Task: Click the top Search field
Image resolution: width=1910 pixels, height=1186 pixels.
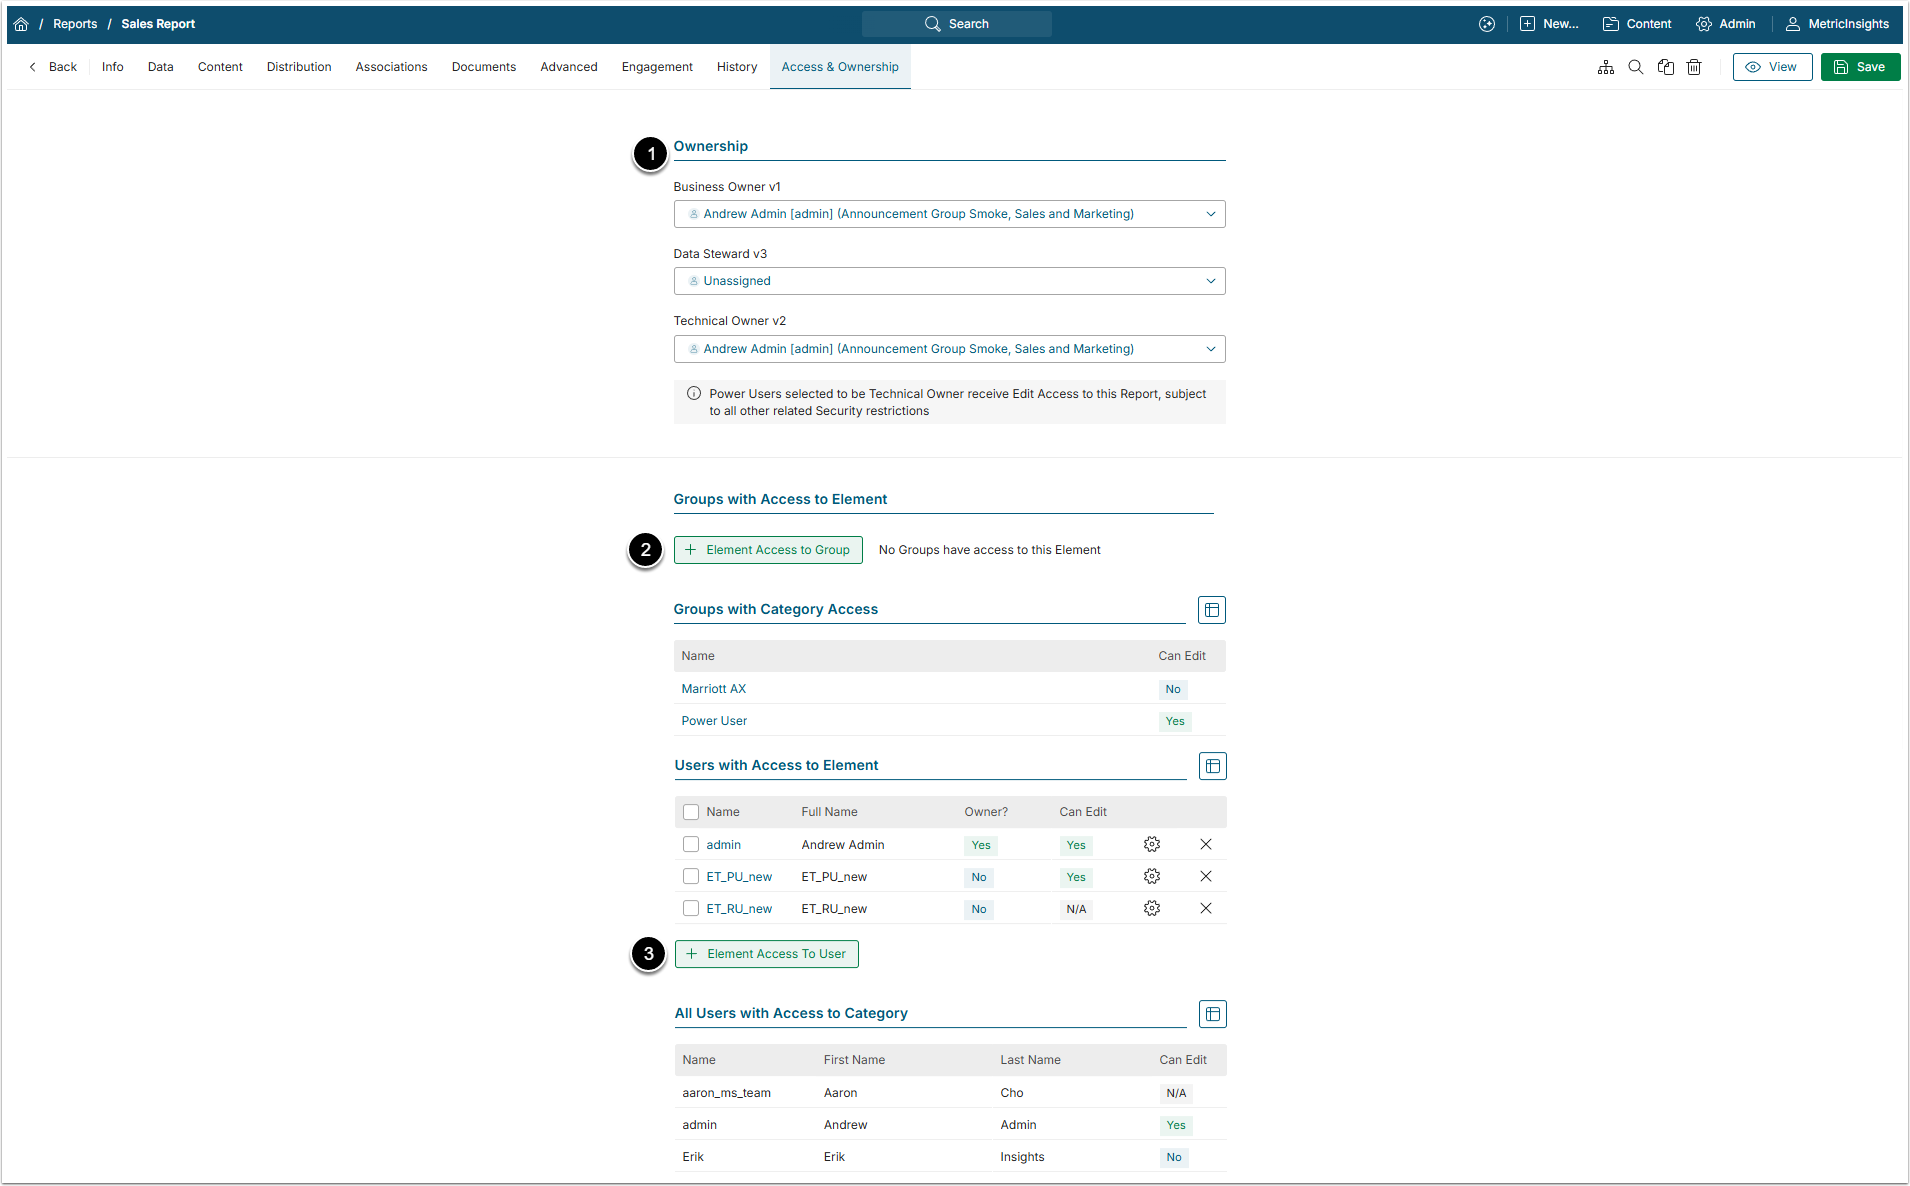Action: coord(957,24)
